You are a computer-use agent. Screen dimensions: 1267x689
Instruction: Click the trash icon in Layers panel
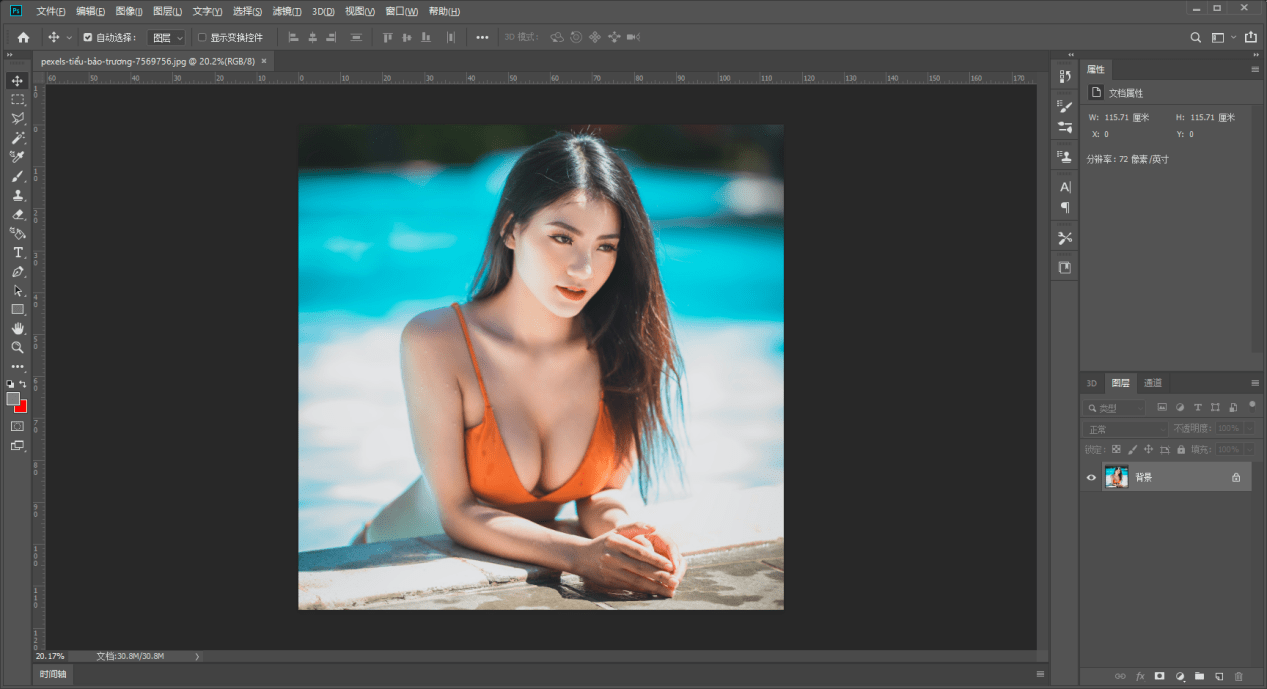1238,677
